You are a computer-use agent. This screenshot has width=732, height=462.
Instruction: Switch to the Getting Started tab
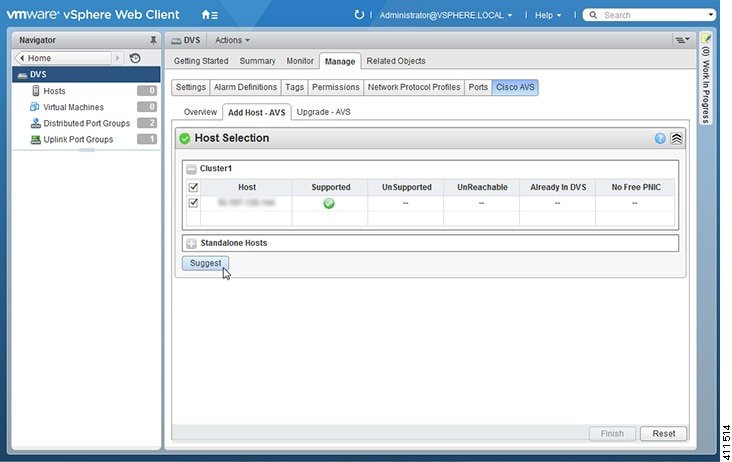[201, 61]
